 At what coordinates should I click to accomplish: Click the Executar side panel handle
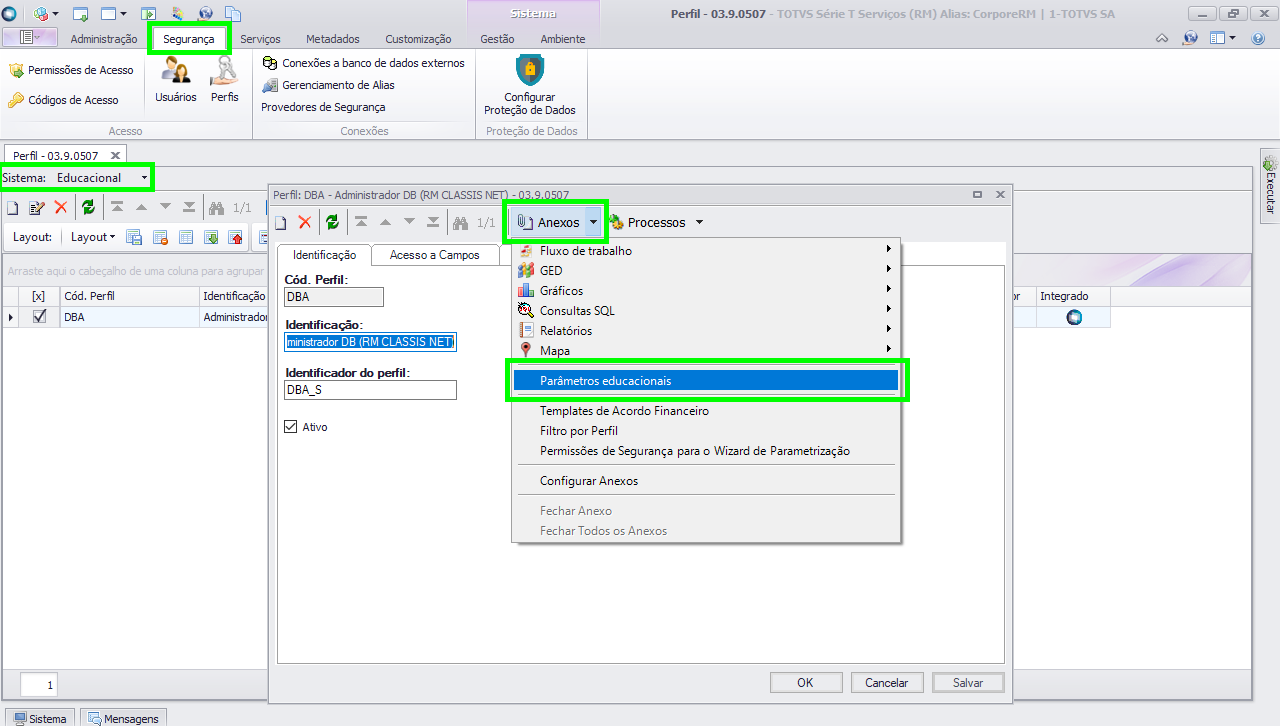tap(1270, 186)
